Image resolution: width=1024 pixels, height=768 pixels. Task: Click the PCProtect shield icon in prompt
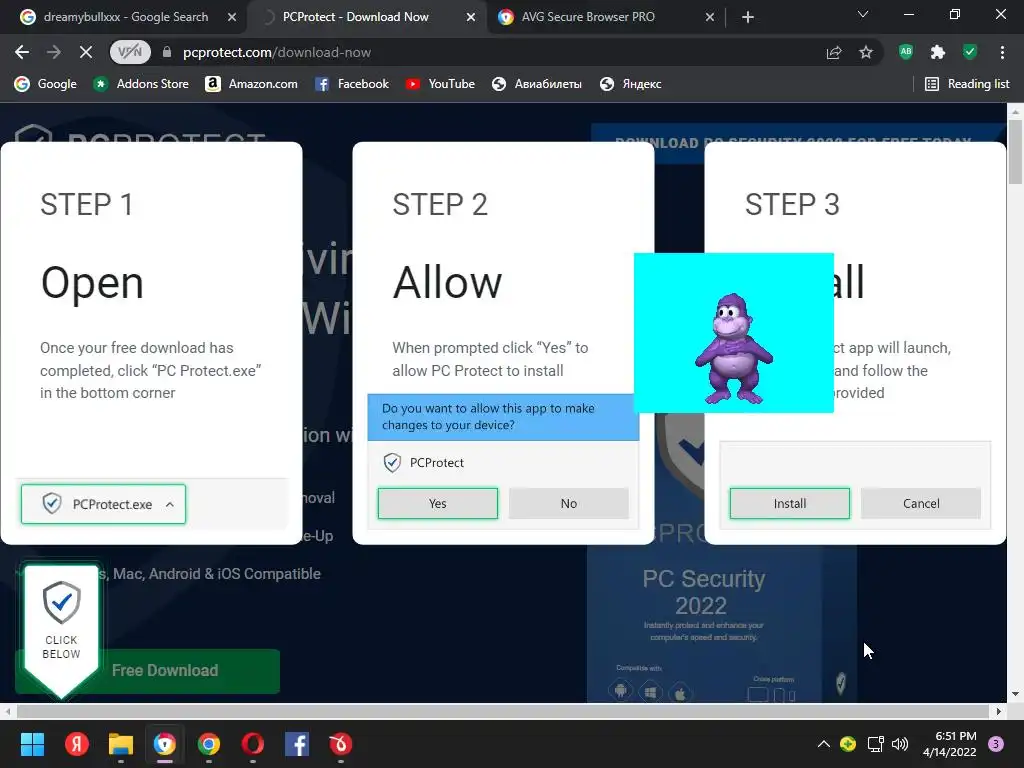click(x=392, y=462)
